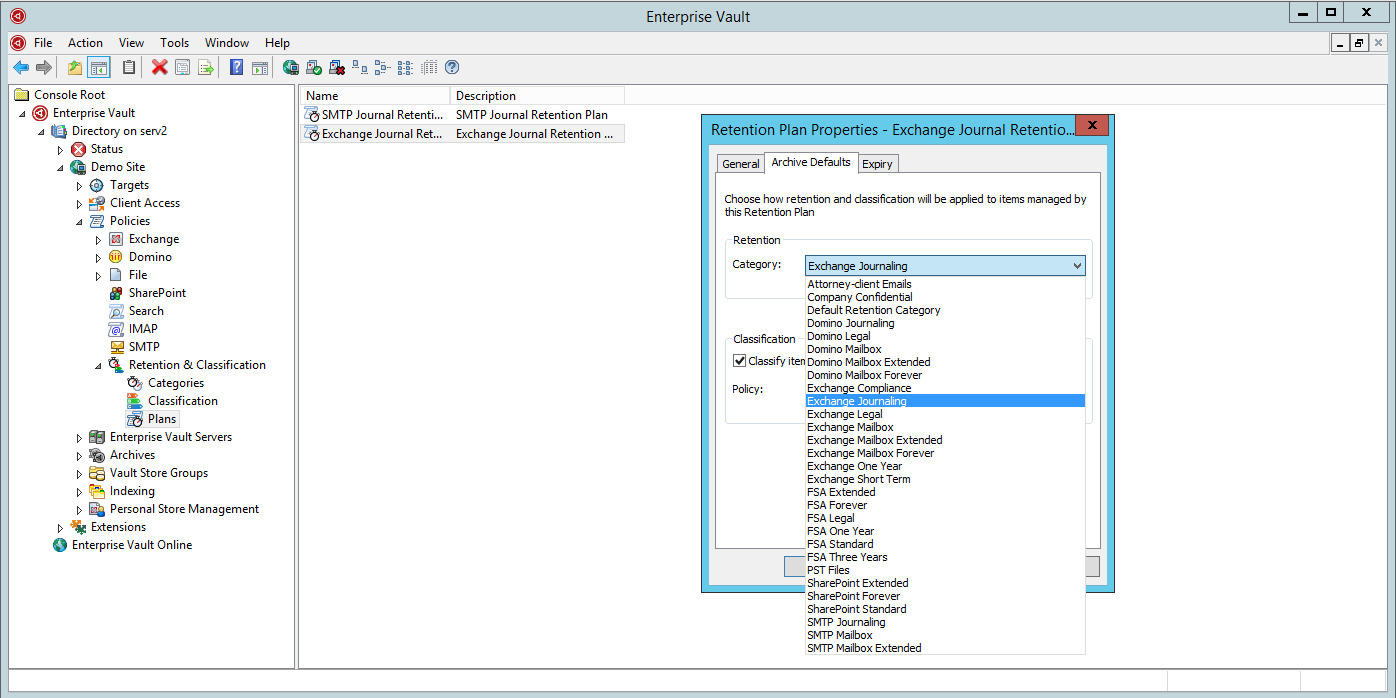Click the SharePoint policy icon in tree
This screenshot has width=1396, height=698.
pyautogui.click(x=117, y=293)
